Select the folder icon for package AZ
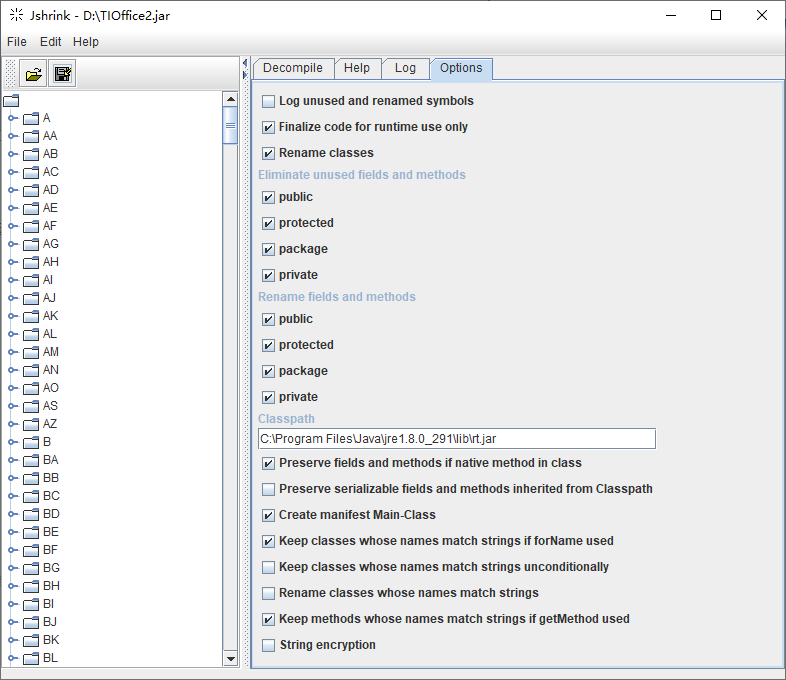786x680 pixels. pyautogui.click(x=31, y=424)
